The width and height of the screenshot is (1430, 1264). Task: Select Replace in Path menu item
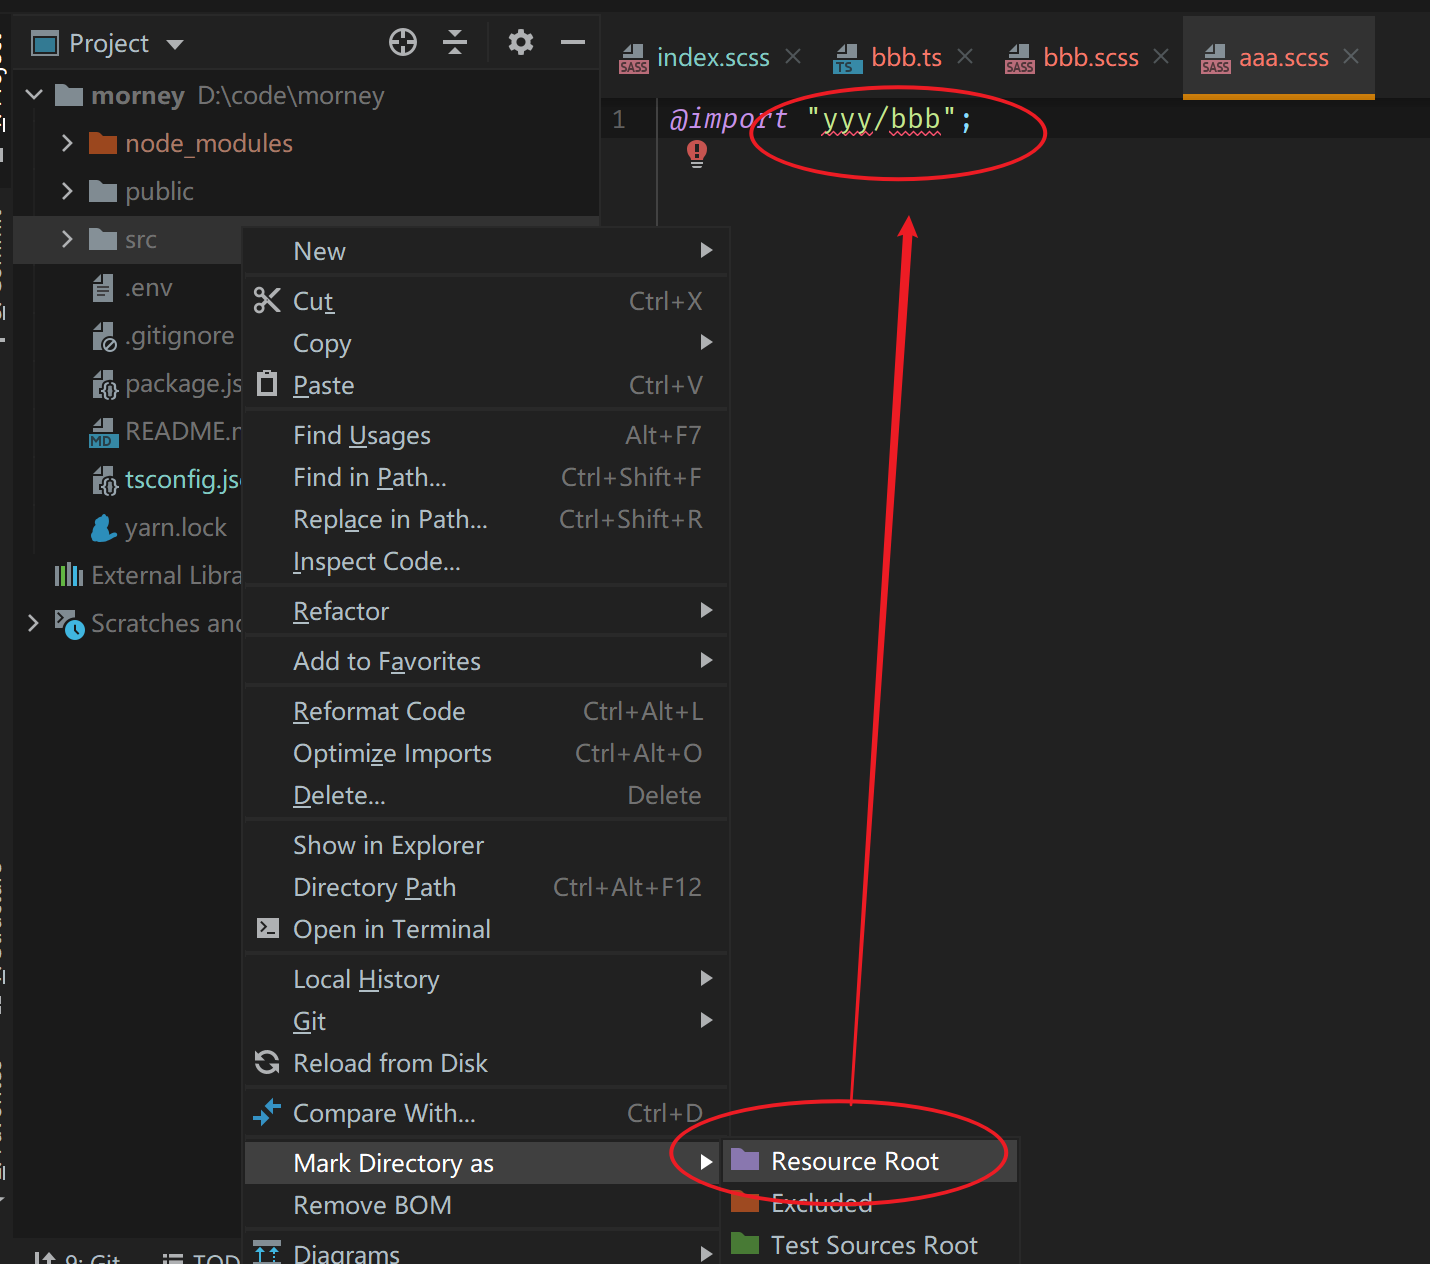[x=486, y=519]
